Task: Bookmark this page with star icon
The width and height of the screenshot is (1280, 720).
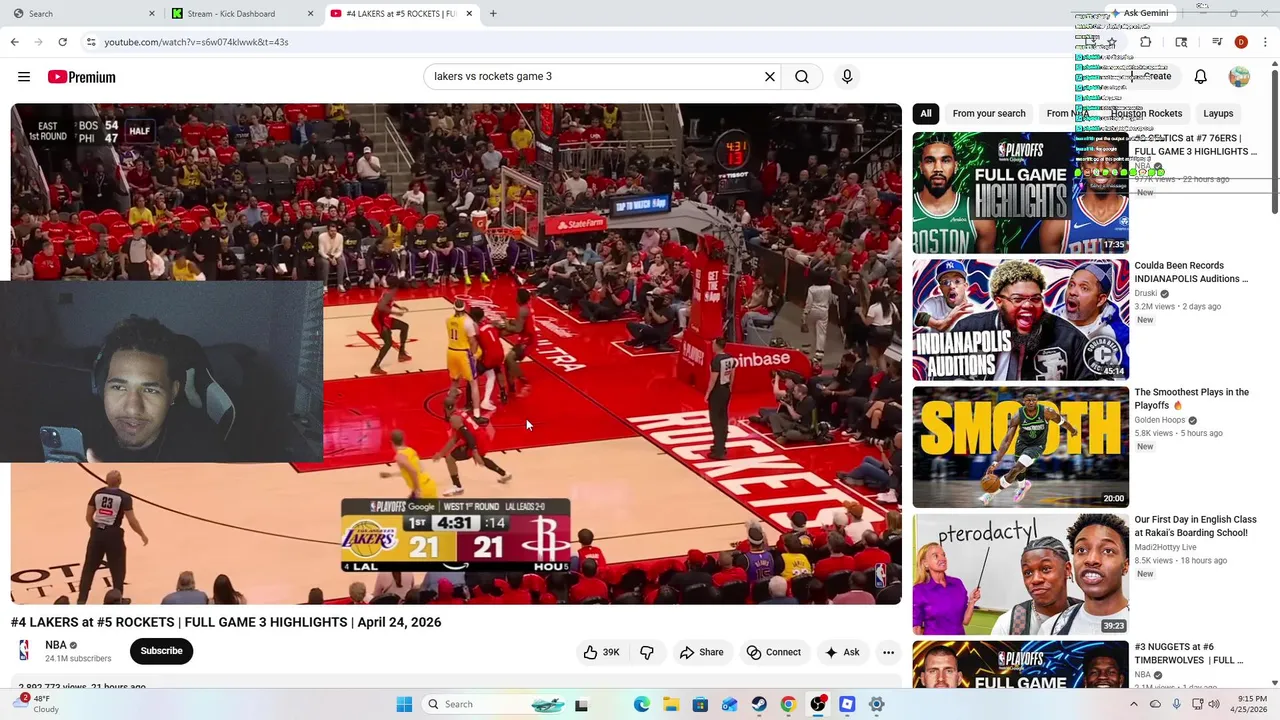Action: (x=1111, y=42)
